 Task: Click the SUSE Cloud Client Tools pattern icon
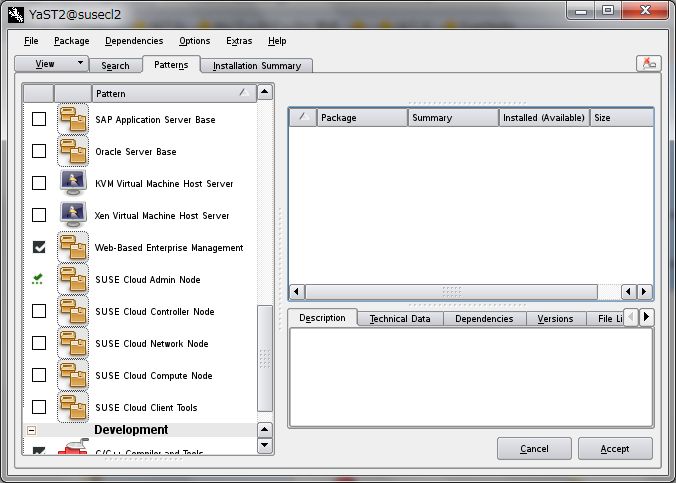[x=73, y=407]
